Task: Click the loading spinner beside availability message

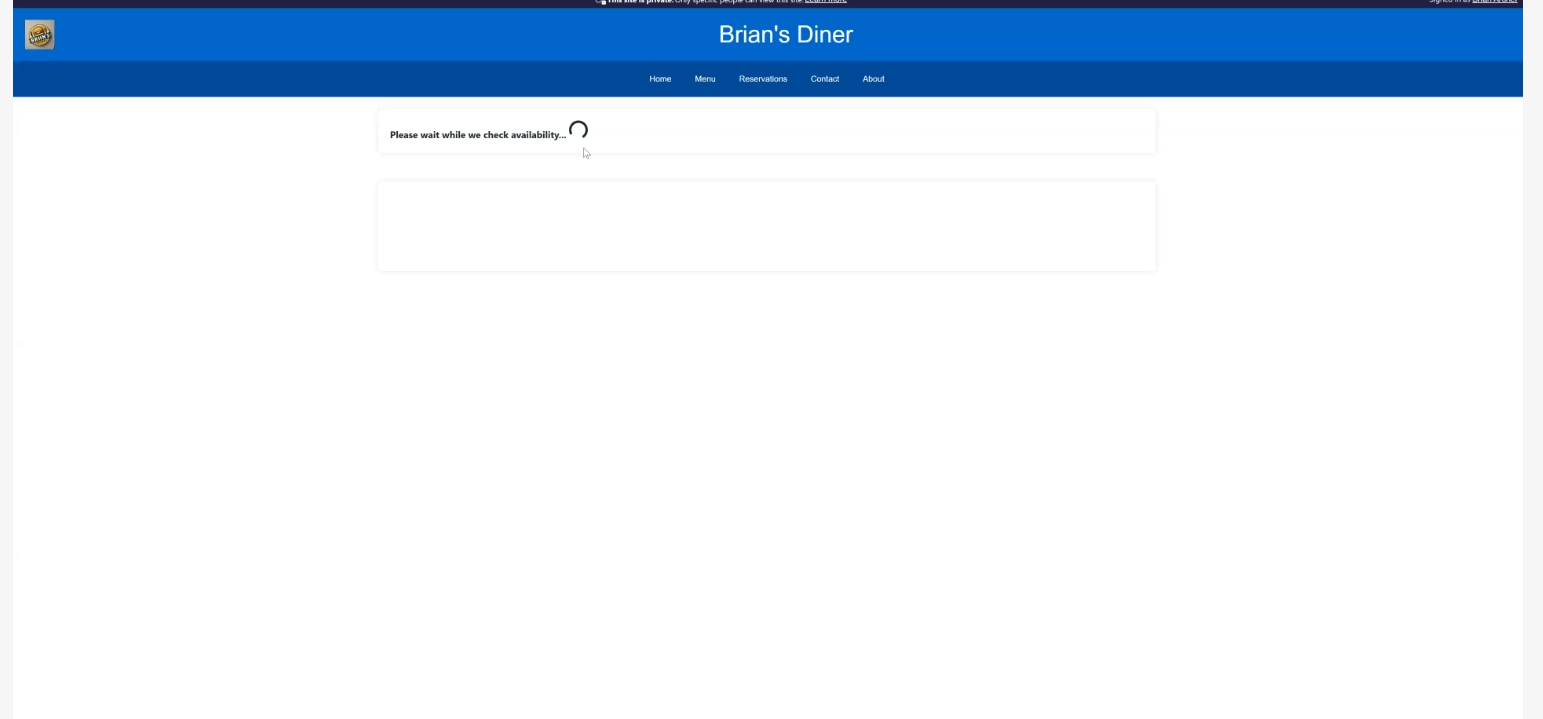Action: point(578,130)
